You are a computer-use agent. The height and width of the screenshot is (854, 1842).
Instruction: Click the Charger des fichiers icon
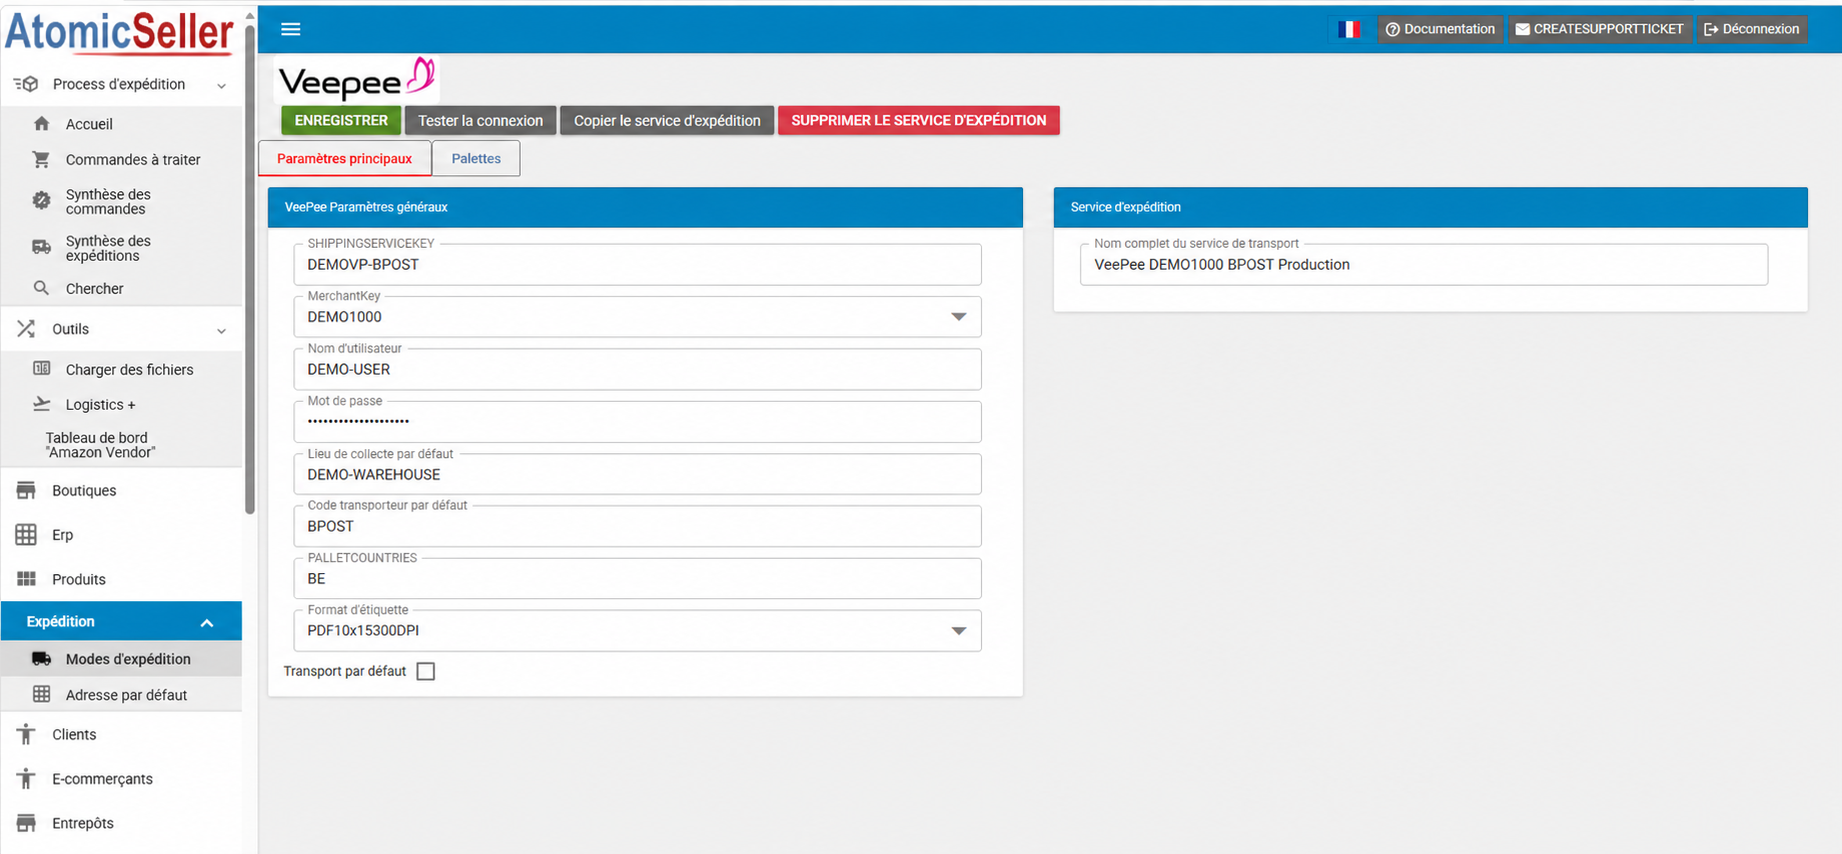point(41,369)
